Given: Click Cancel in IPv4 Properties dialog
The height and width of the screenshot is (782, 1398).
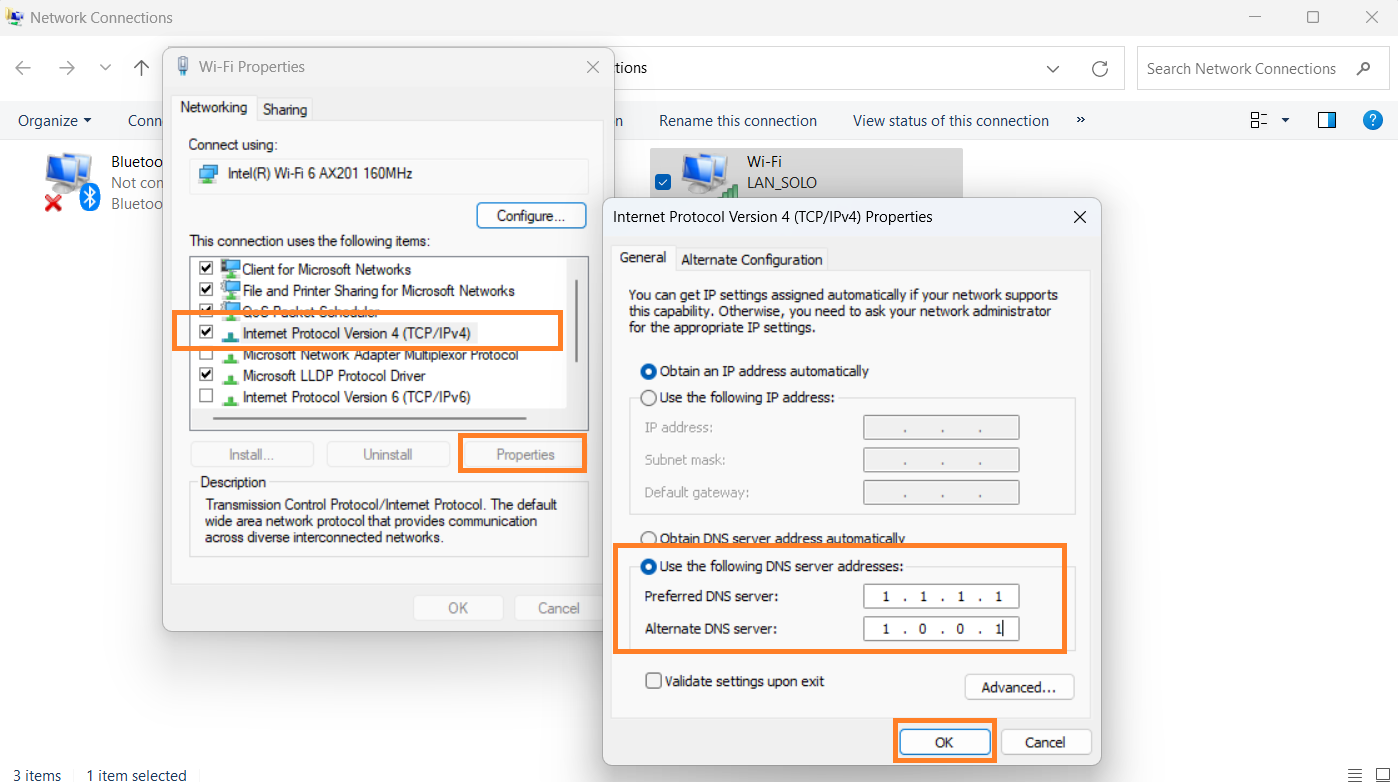Looking at the screenshot, I should pyautogui.click(x=1045, y=742).
